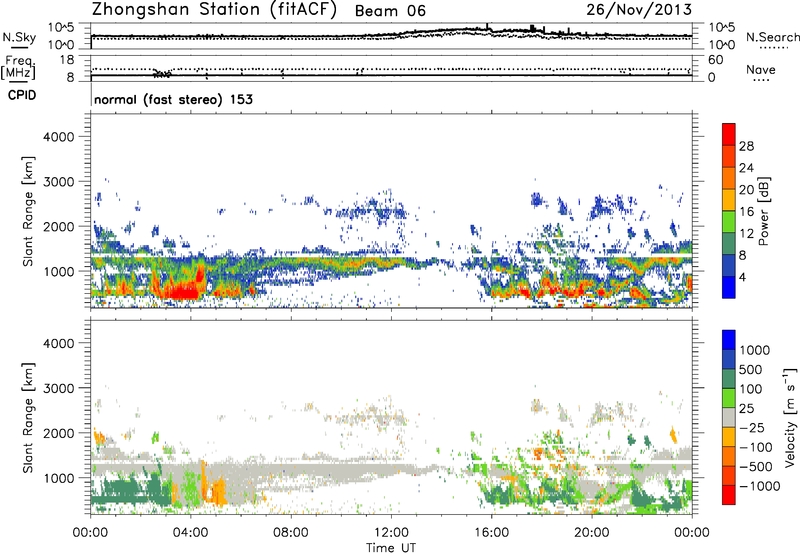Viewport: 800px width, 554px height.
Task: Click the '28' Power colorbar value
Action: pos(746,146)
